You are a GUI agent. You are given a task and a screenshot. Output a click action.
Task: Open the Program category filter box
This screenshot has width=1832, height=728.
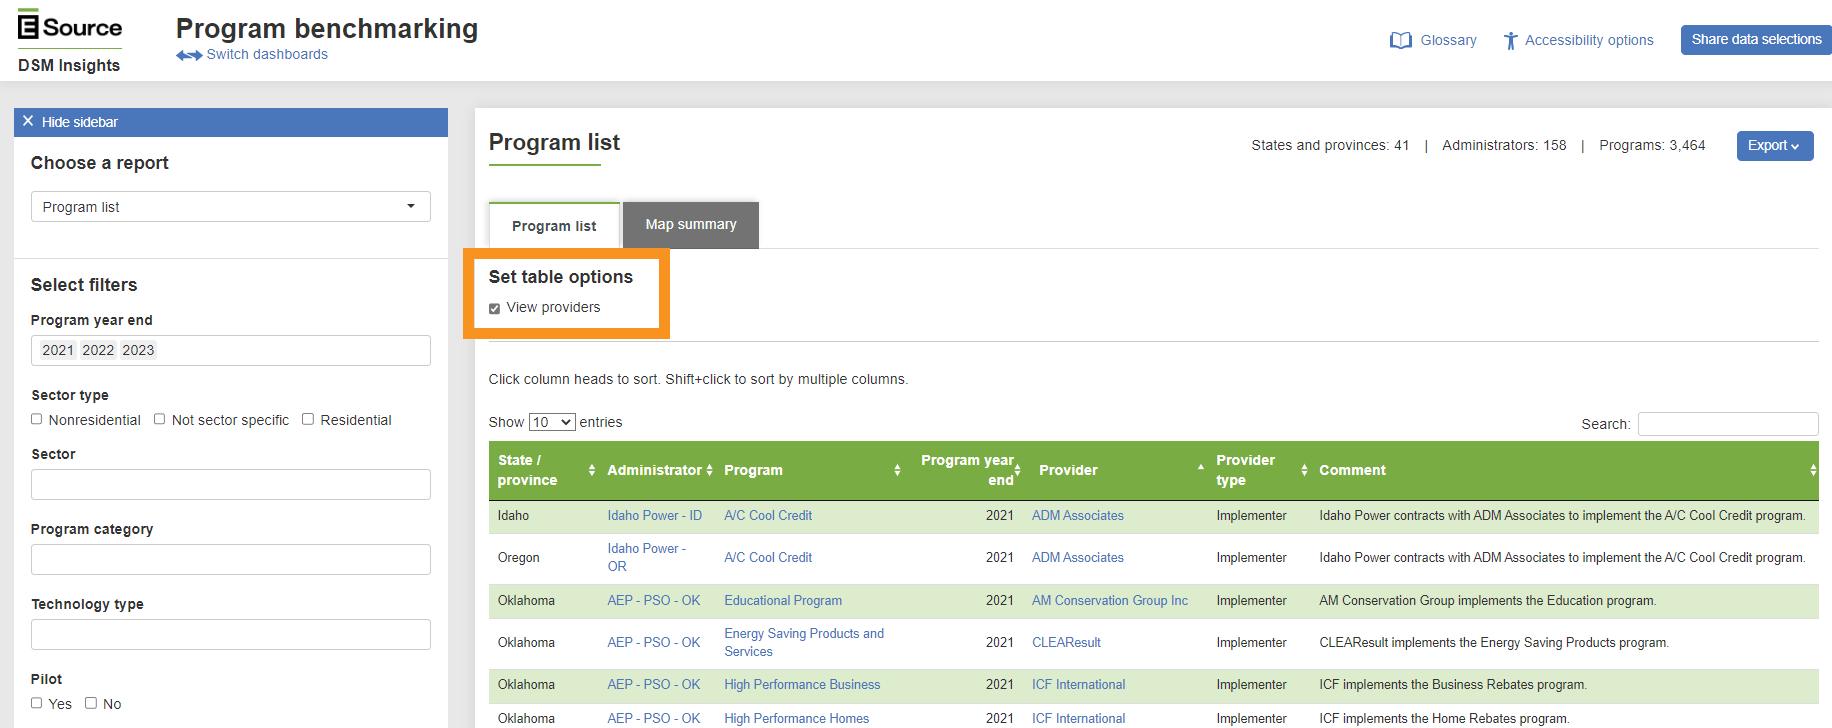[x=231, y=559]
